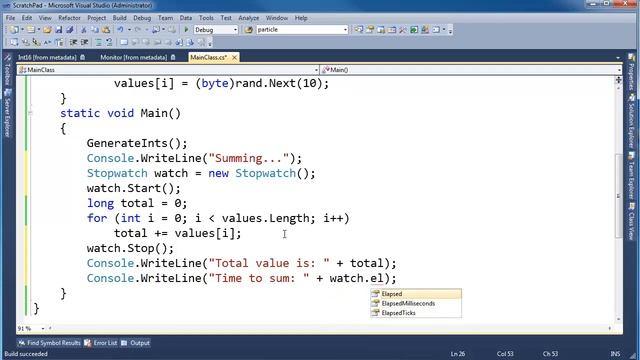Viewport: 640px width, 360px height.
Task: Click the crossed-tools icon in the toolbar
Action: coord(403,30)
